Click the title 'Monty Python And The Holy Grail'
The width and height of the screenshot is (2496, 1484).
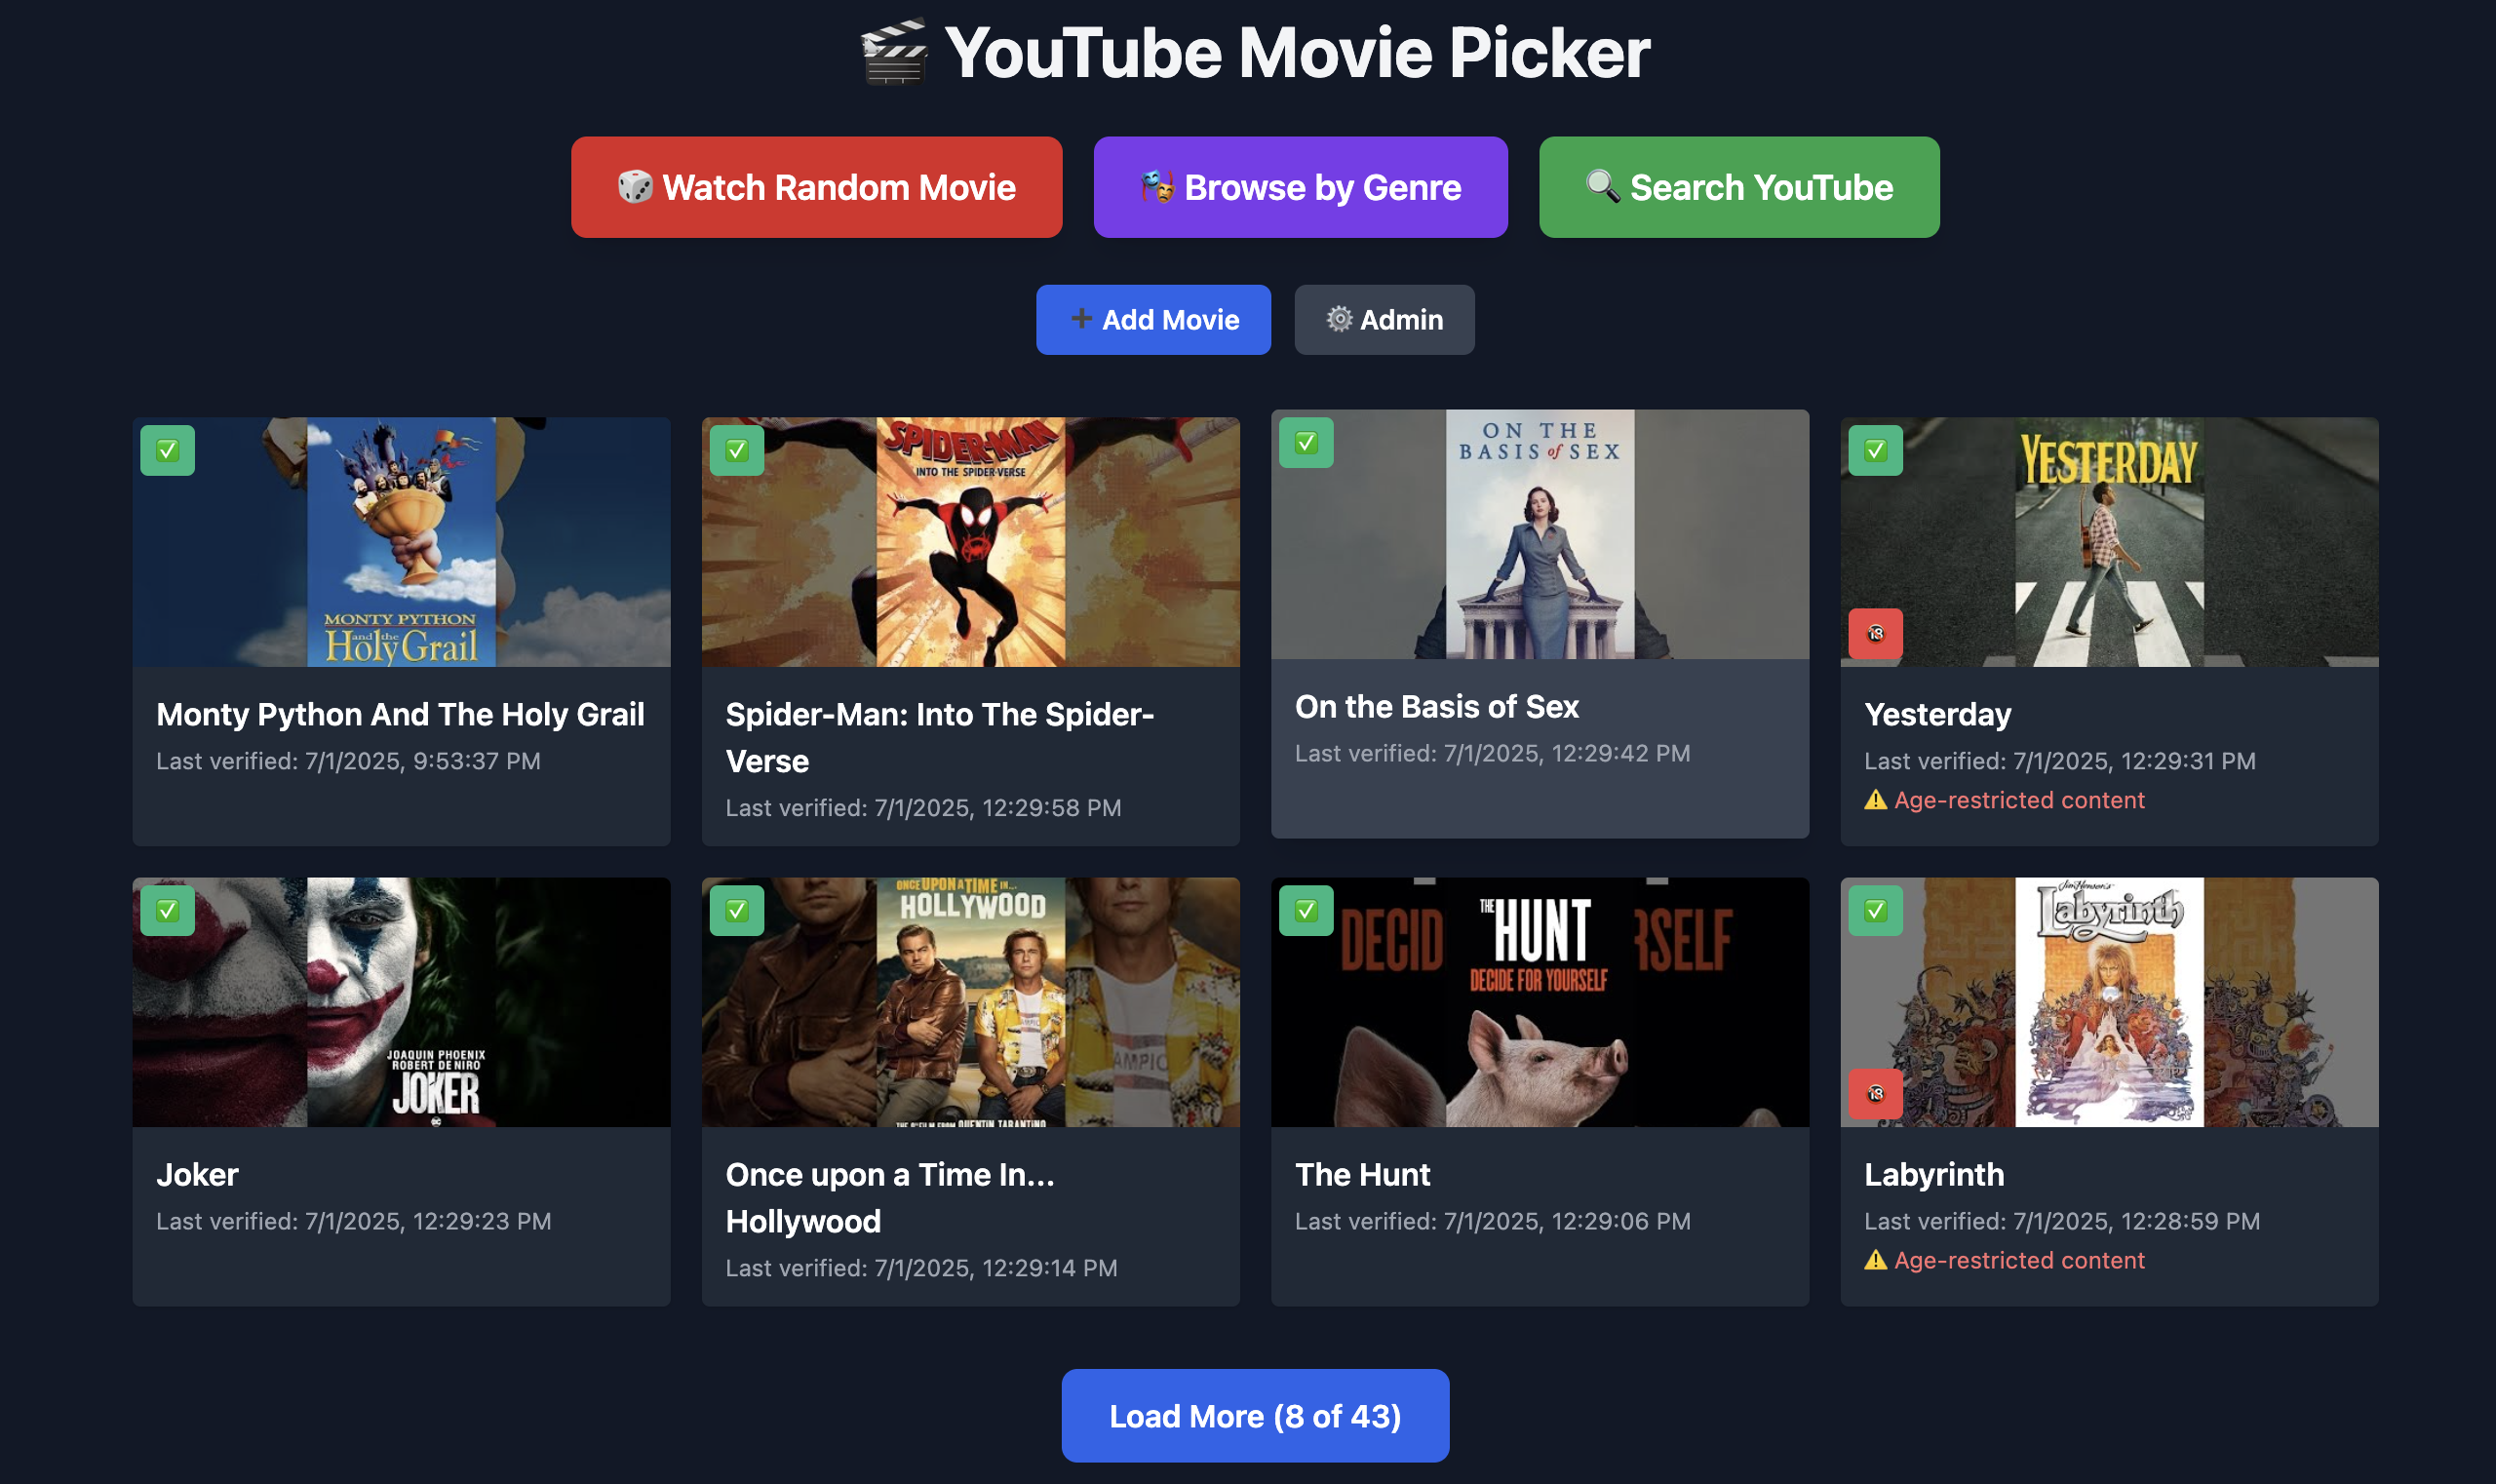click(400, 714)
